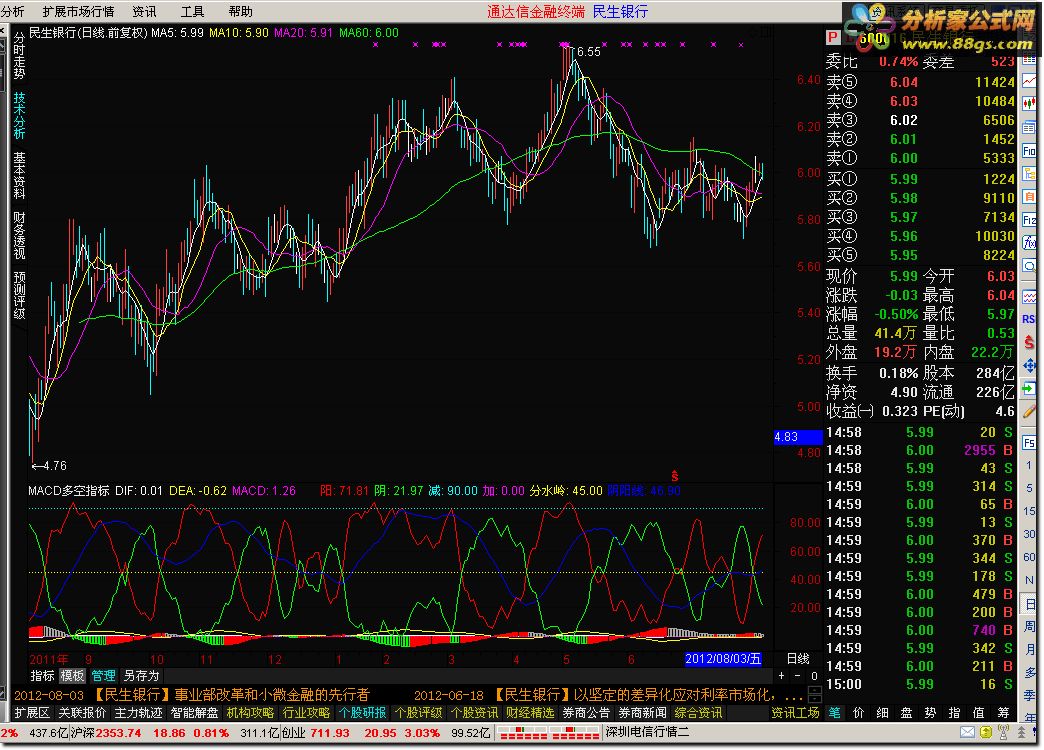Select the 筹 chip distribution tab
1044x750 pixels.
(x=1003, y=713)
